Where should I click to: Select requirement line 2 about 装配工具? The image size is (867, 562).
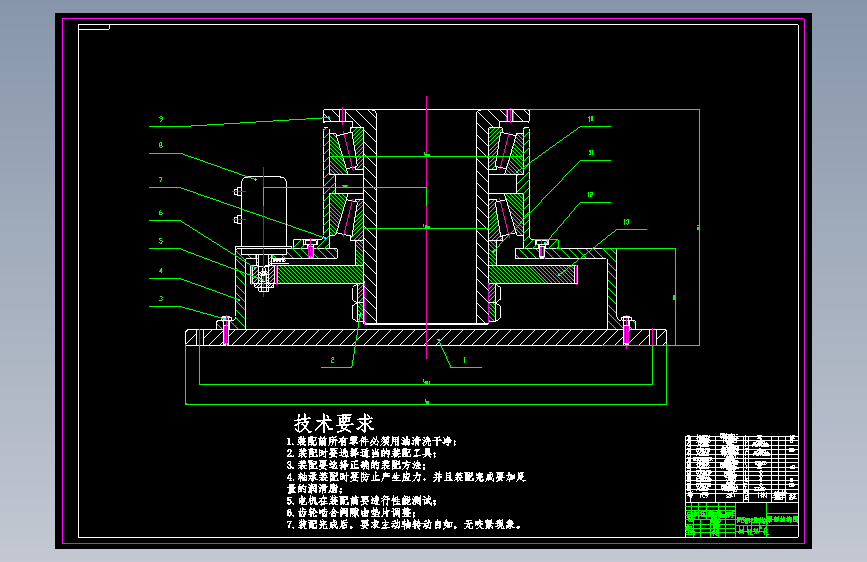pos(362,454)
